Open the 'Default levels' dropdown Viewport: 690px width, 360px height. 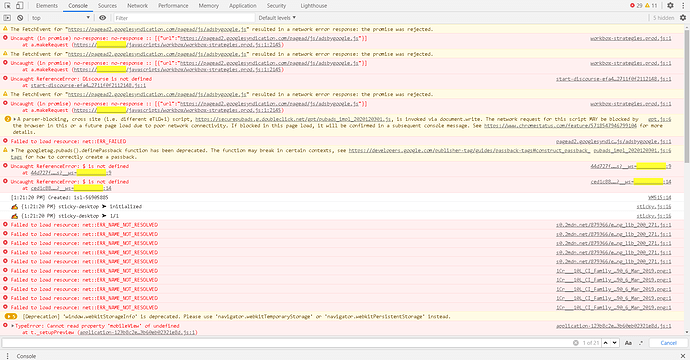277,18
